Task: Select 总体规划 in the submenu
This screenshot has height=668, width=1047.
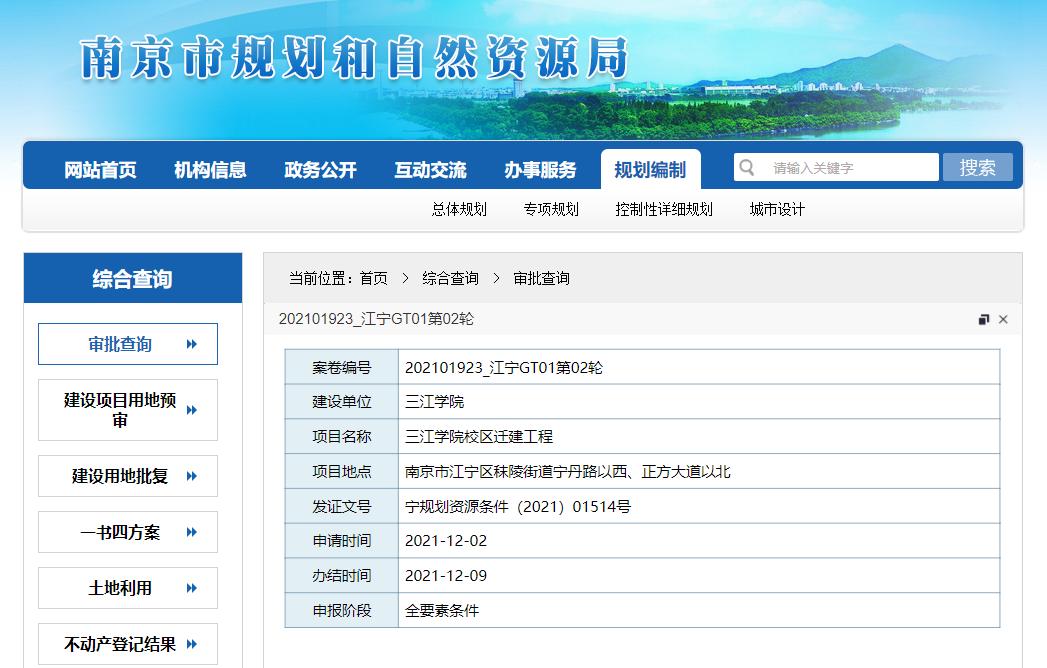Action: coord(459,209)
